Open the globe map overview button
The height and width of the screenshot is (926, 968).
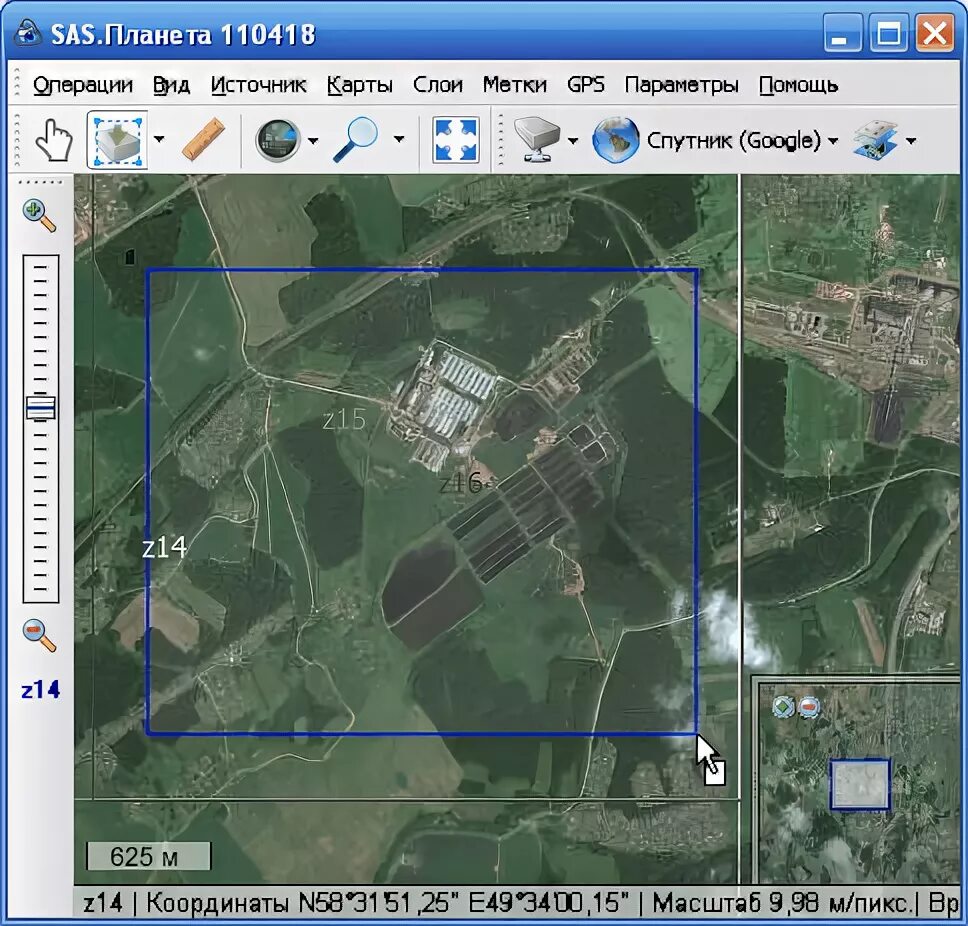tap(278, 140)
